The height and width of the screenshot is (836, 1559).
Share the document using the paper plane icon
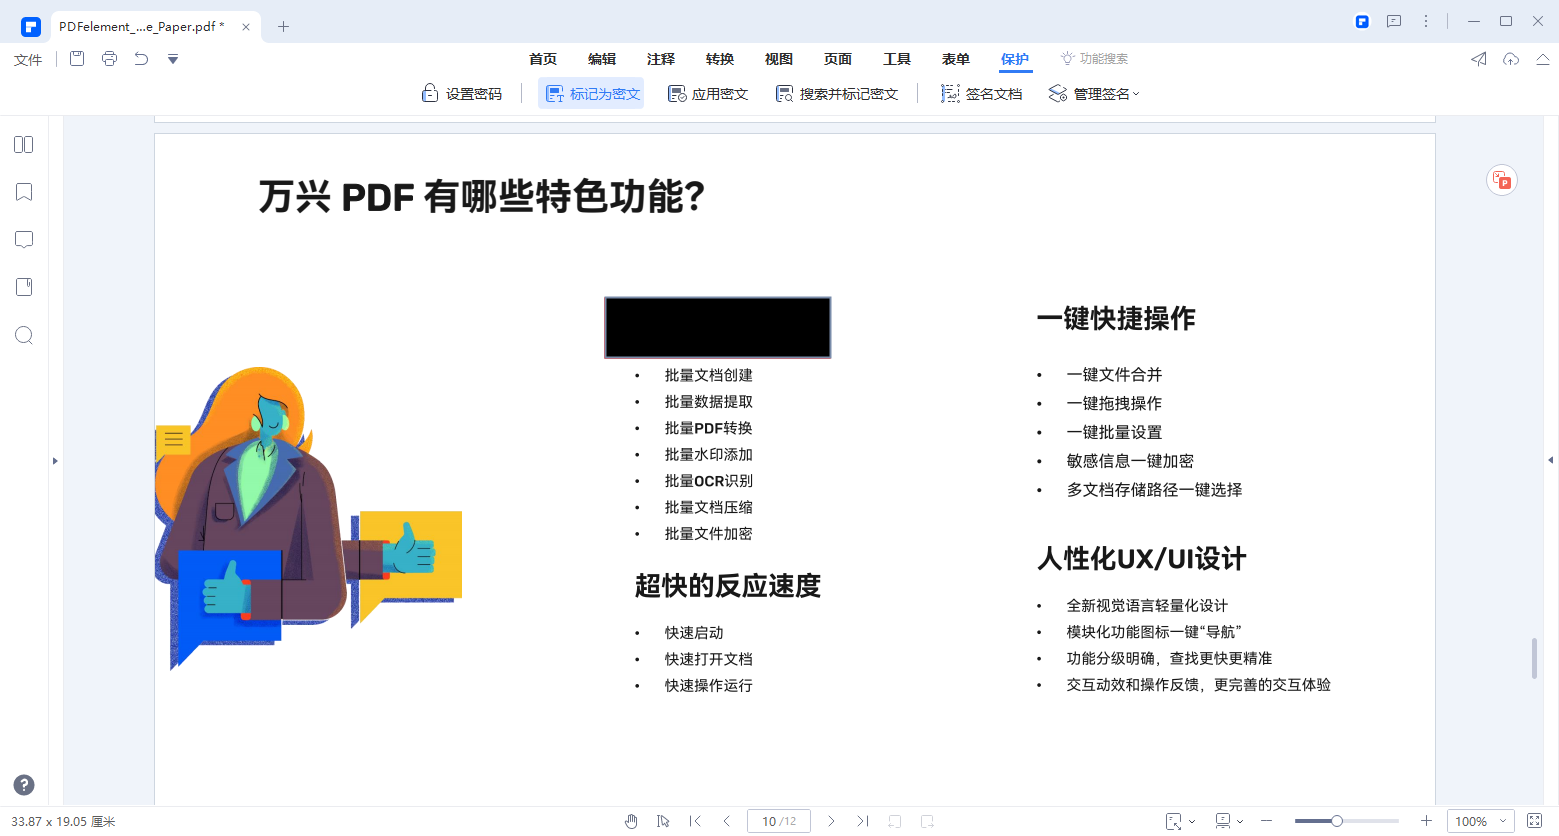point(1477,59)
